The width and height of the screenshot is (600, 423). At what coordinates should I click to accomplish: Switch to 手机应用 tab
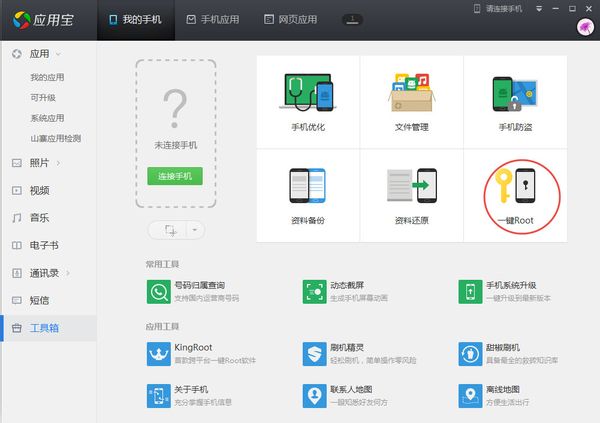213,20
